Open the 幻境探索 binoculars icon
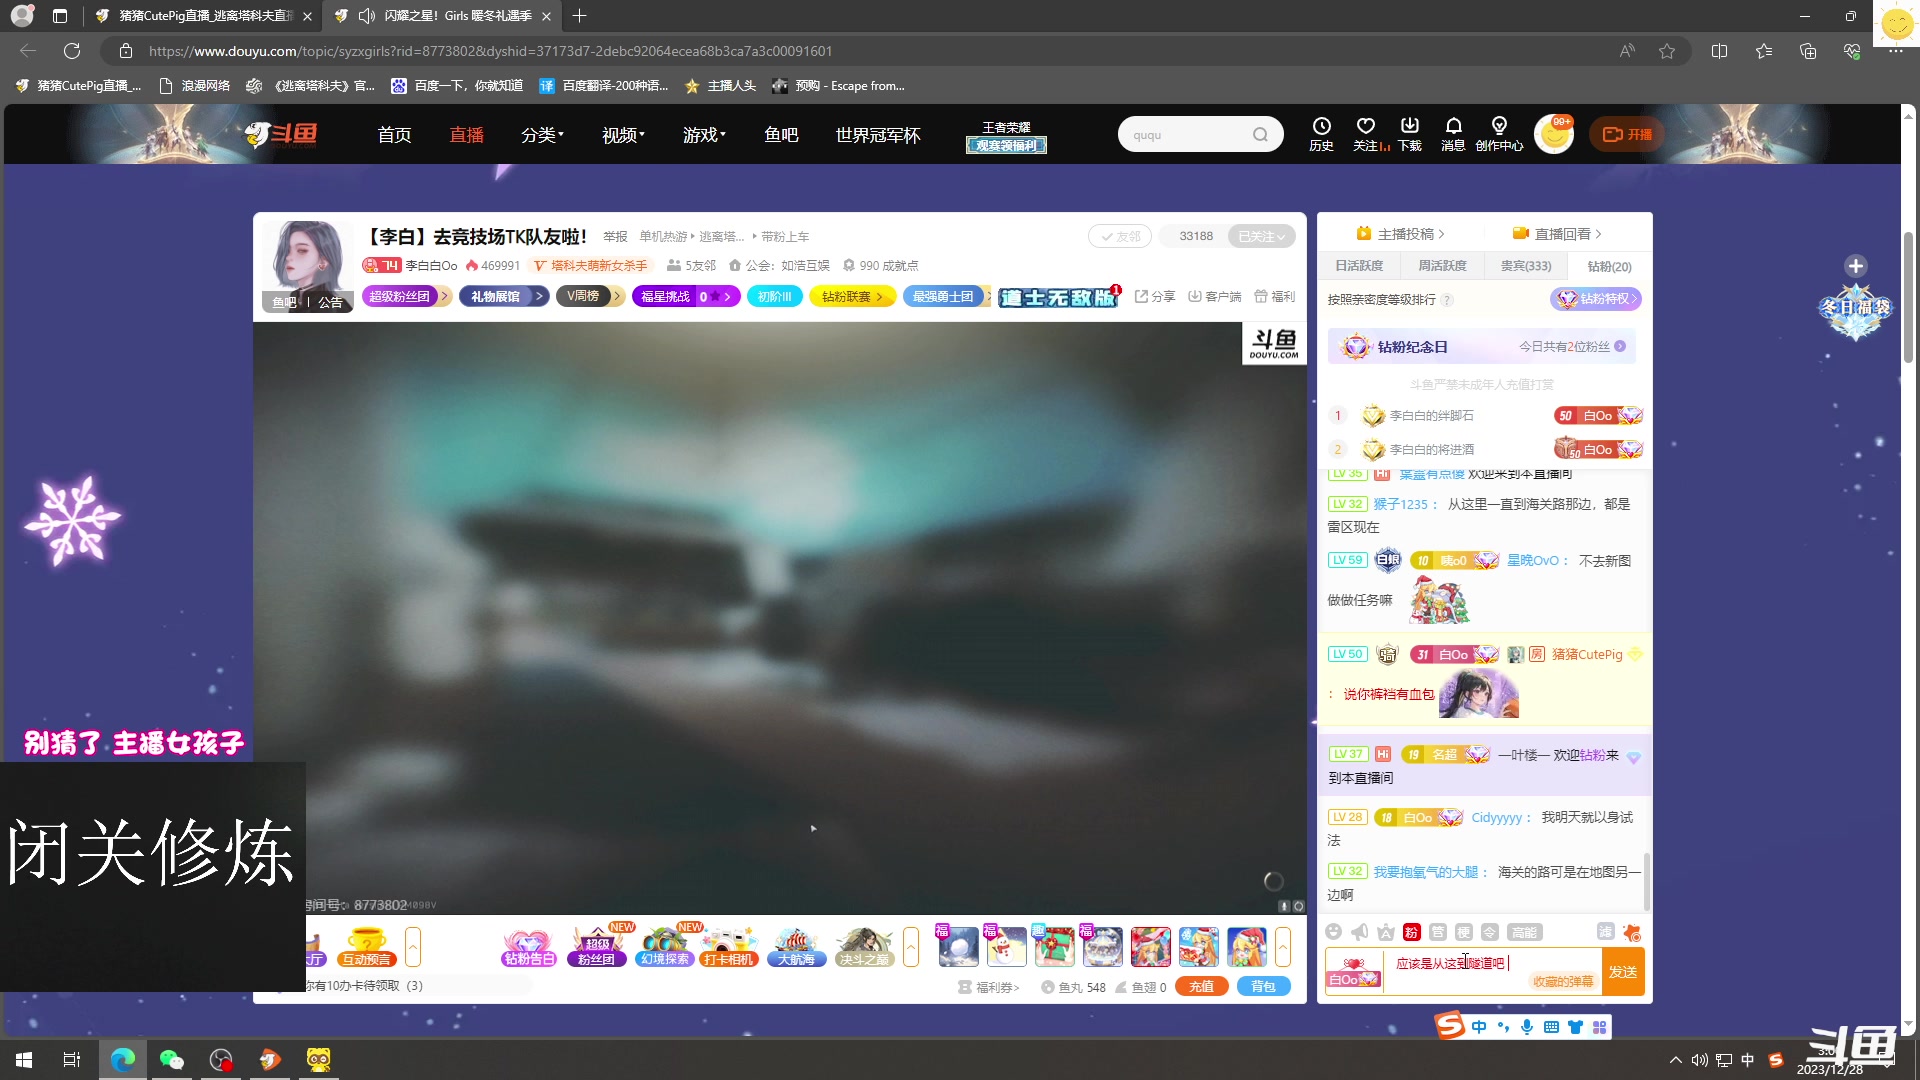 (x=665, y=947)
